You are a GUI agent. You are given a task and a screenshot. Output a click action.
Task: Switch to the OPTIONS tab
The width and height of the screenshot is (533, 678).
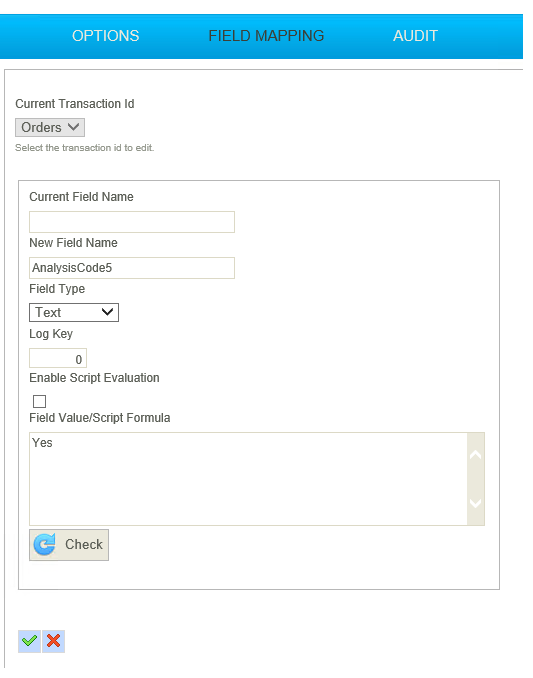[105, 36]
